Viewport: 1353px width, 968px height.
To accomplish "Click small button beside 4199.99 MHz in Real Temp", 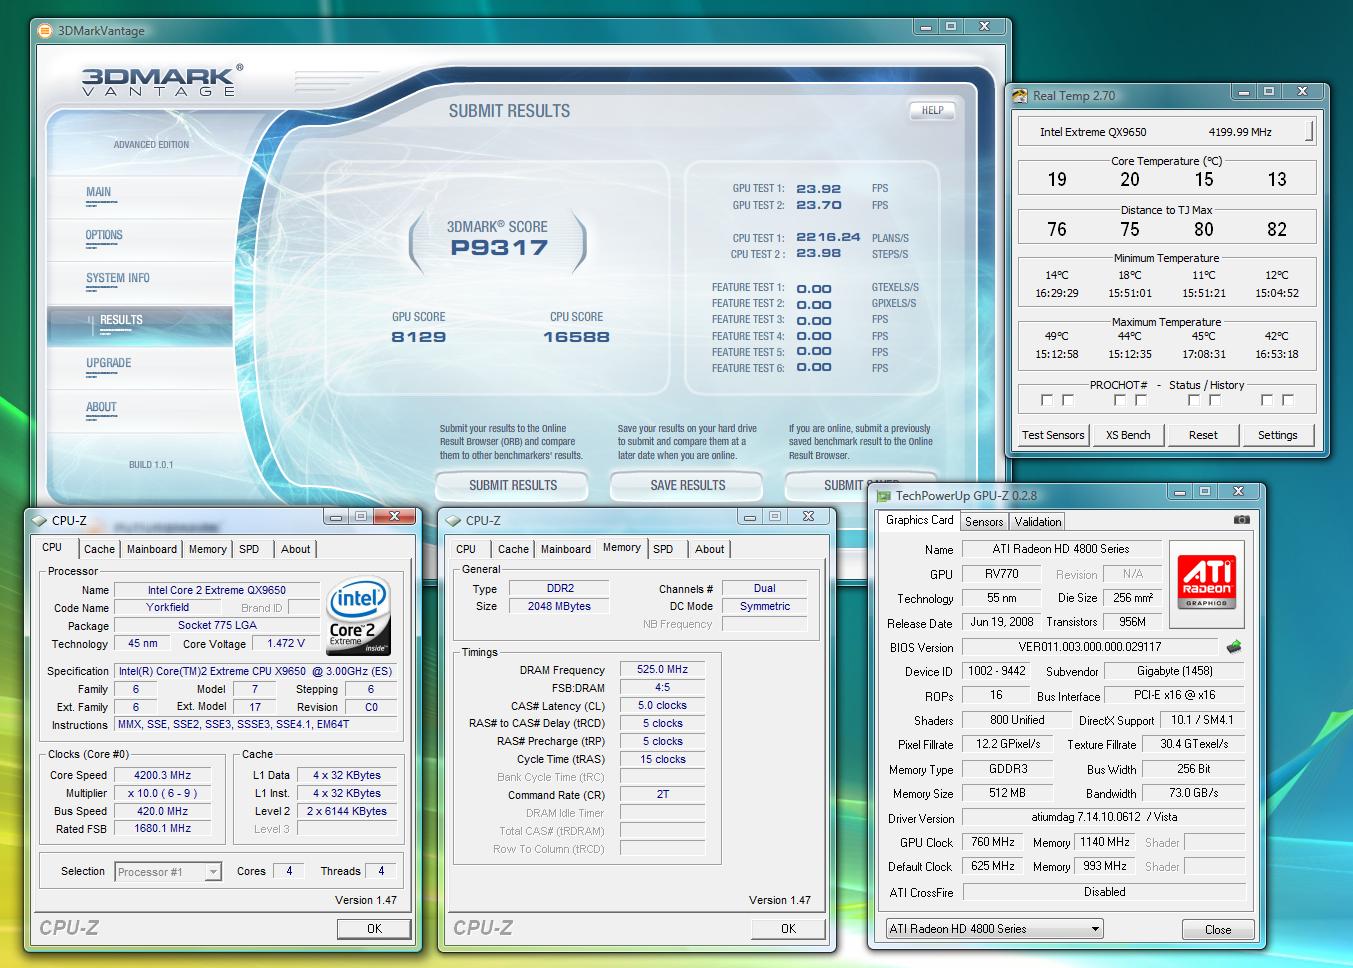I will (1309, 131).
